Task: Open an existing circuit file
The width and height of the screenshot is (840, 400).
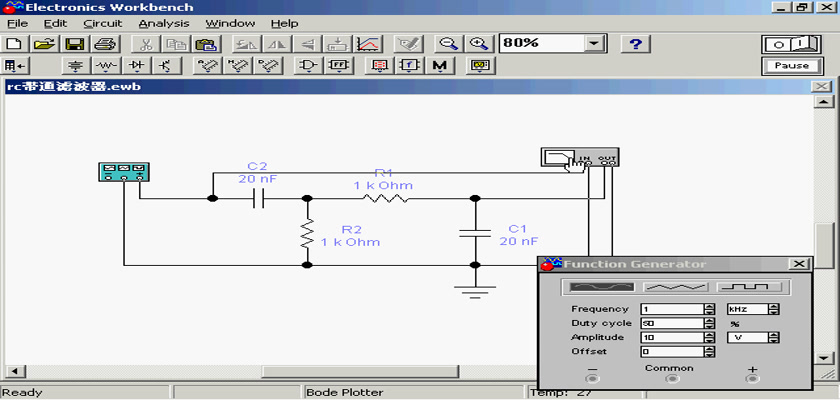Action: coord(45,44)
